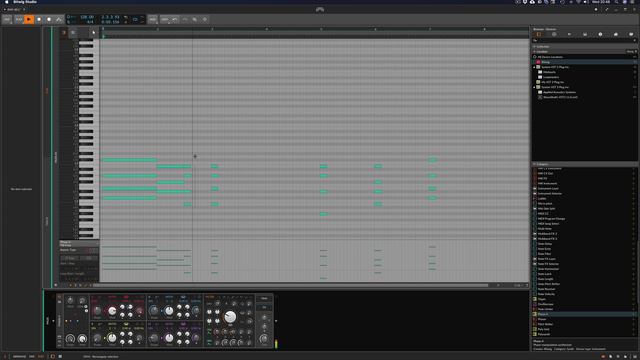
Task: Open the Samples tab icon in the browser
Action: click(x=585, y=34)
